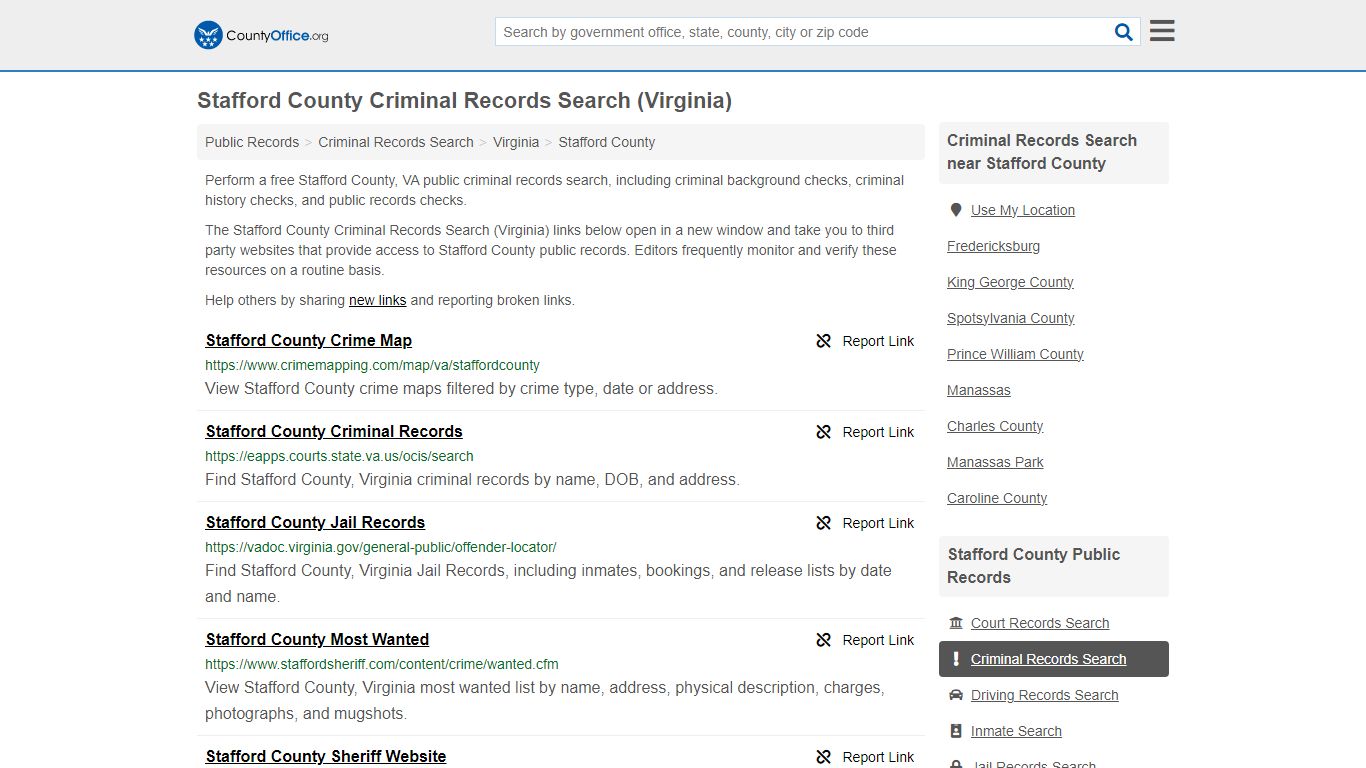The height and width of the screenshot is (768, 1366).
Task: Open the vadoc.virginia.gov offender locator URL
Action: tap(381, 547)
